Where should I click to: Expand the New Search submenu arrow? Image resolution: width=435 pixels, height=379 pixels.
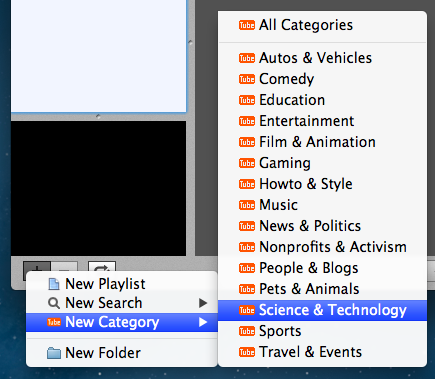click(x=203, y=303)
